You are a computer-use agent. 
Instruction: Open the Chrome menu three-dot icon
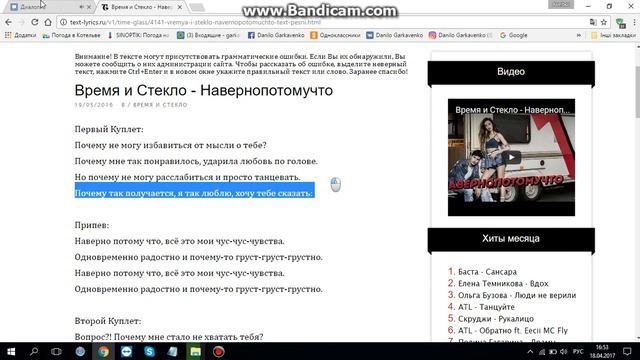coord(634,22)
